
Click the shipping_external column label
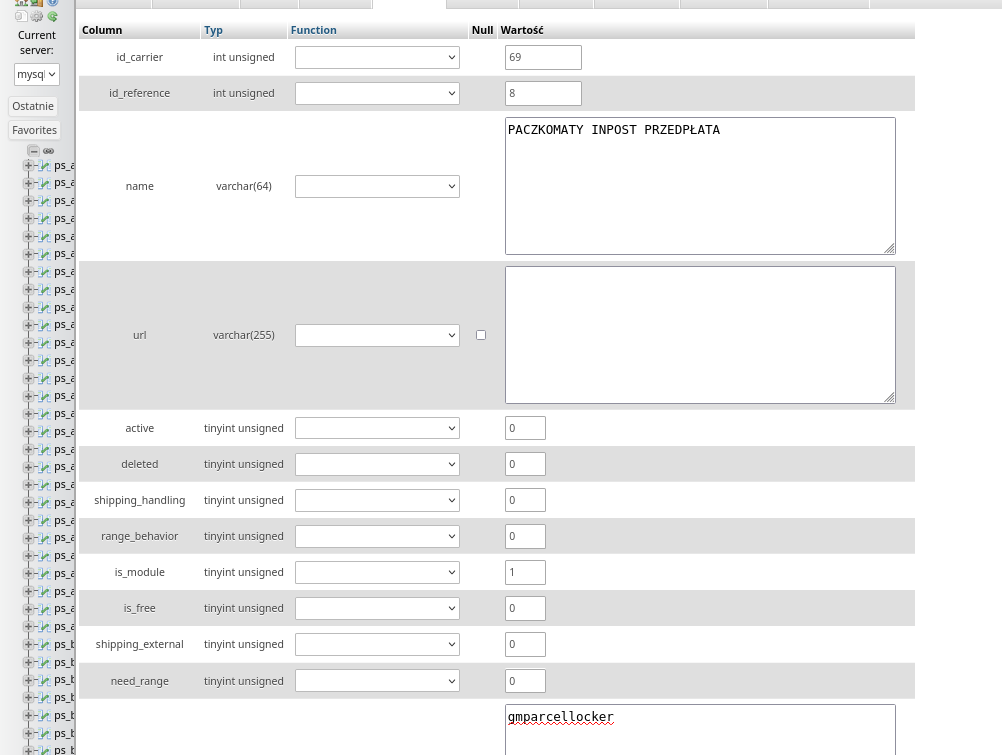(139, 644)
